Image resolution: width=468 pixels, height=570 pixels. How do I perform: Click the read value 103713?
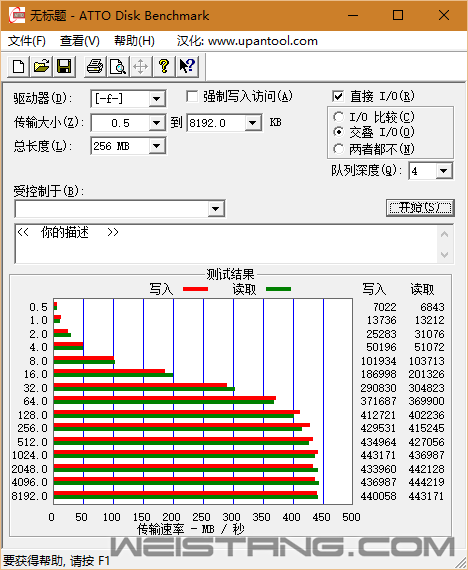[427, 361]
